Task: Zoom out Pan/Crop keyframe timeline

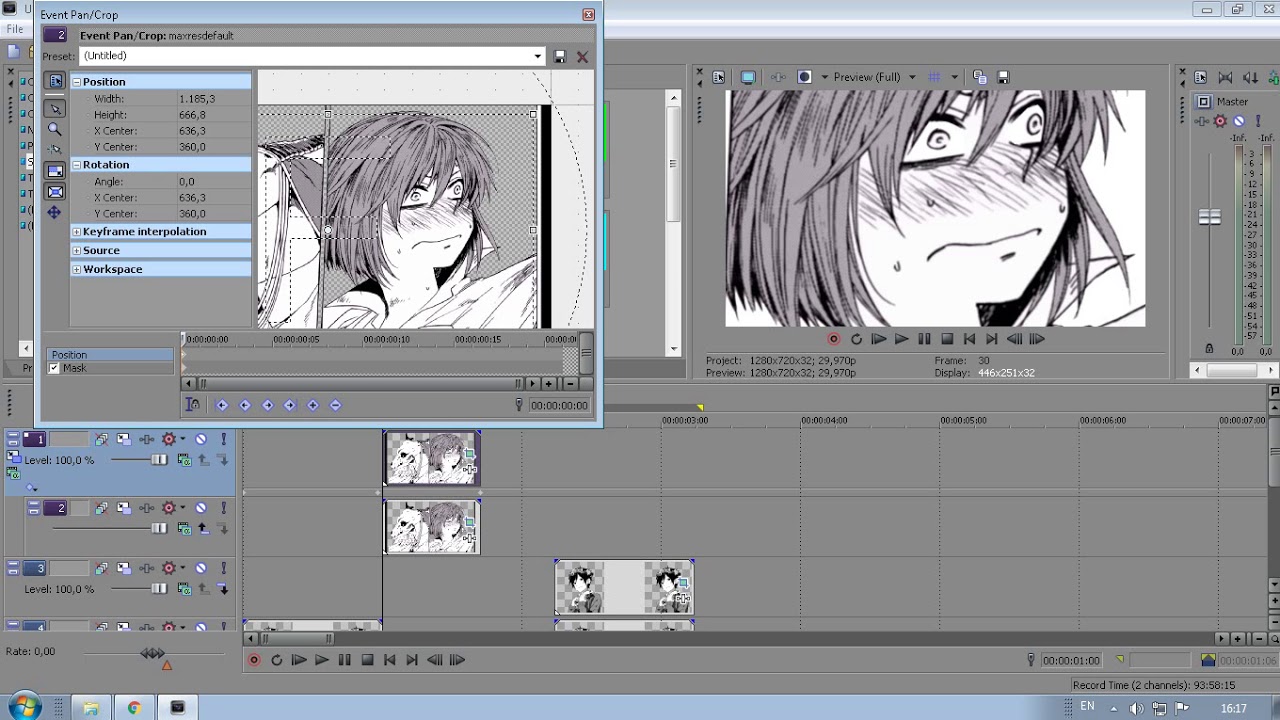Action: pos(570,384)
